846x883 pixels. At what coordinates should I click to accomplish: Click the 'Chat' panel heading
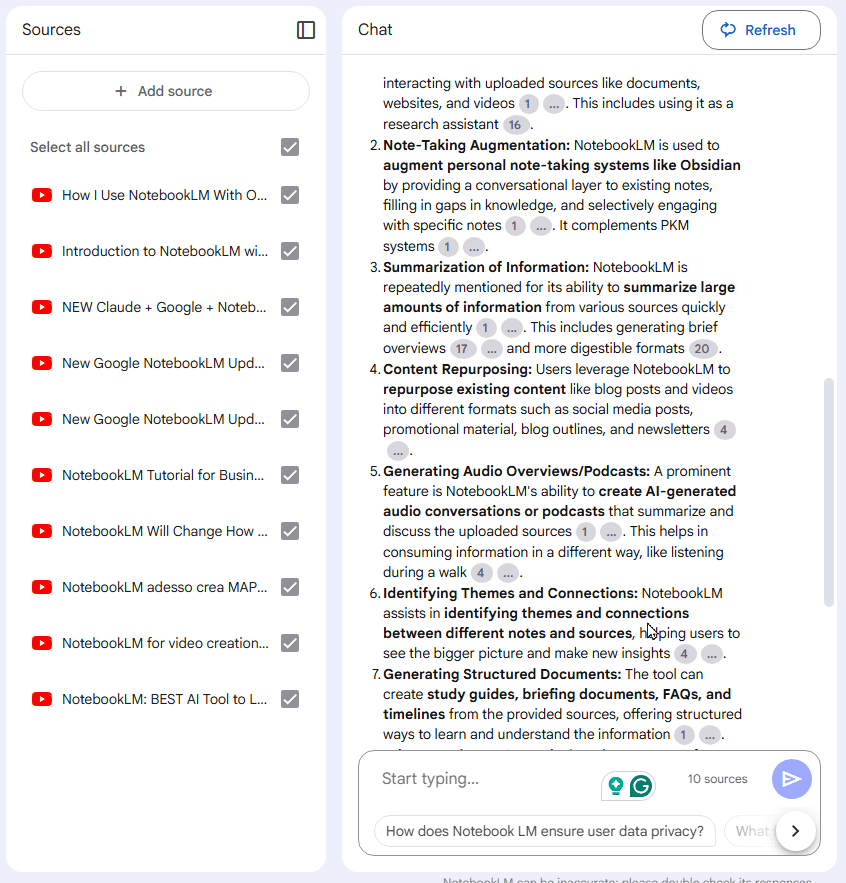coord(375,30)
